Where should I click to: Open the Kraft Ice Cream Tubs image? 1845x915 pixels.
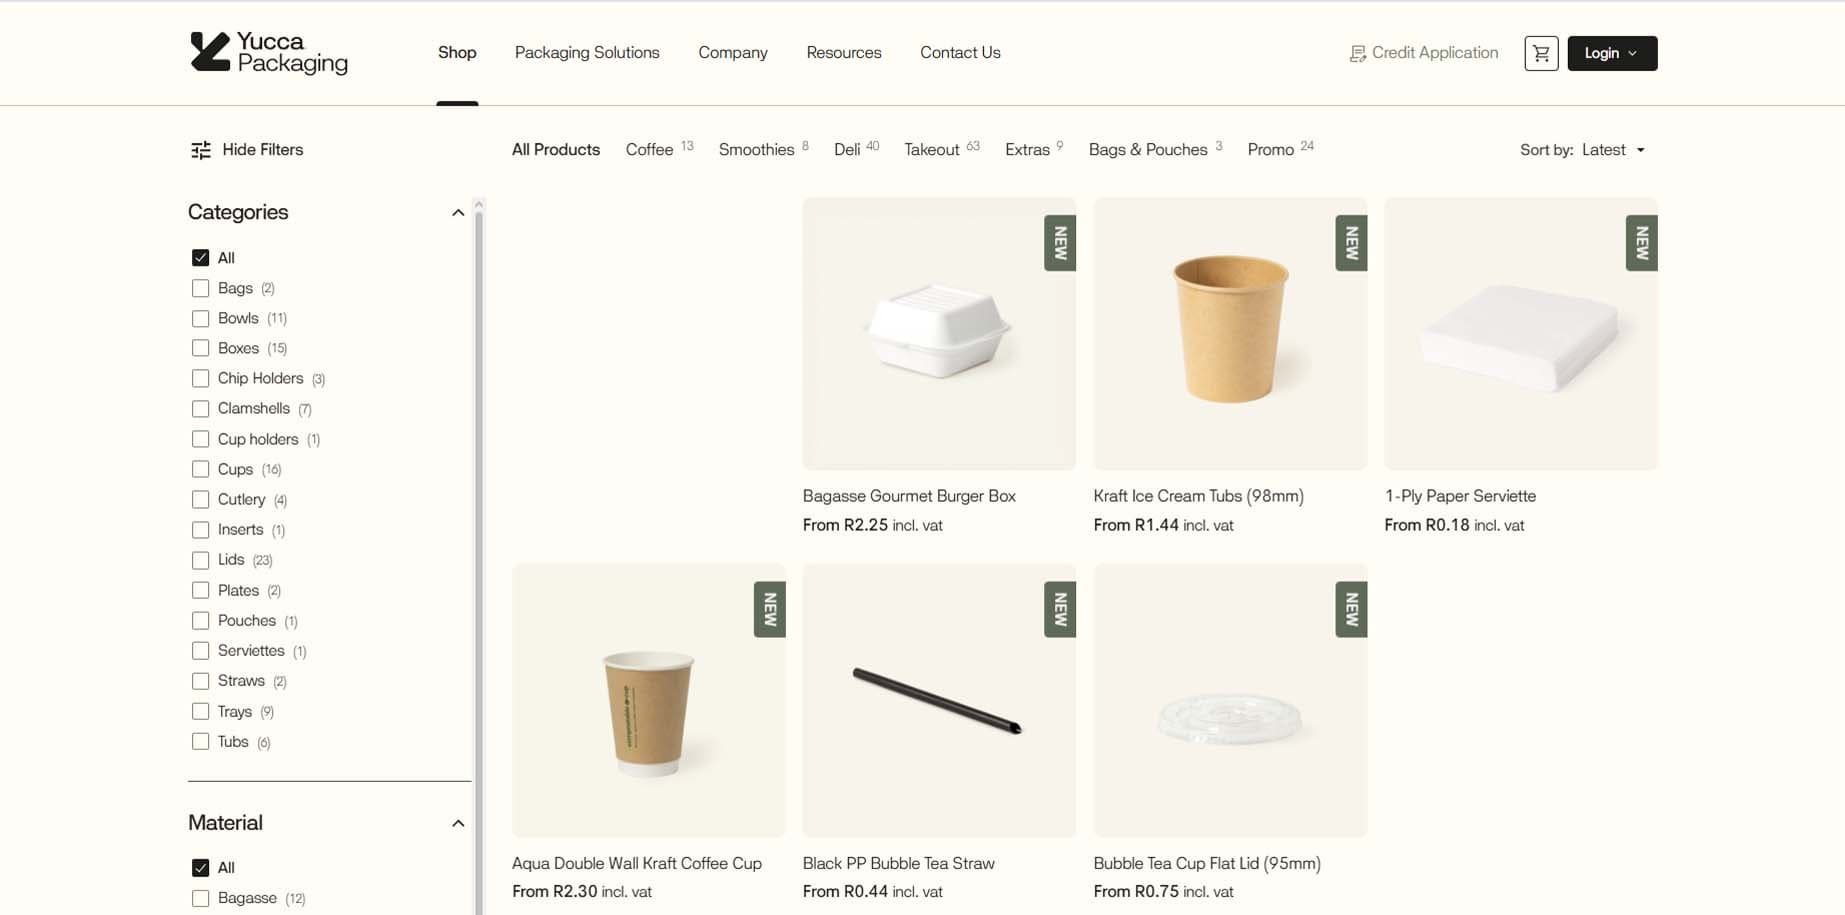click(1230, 334)
